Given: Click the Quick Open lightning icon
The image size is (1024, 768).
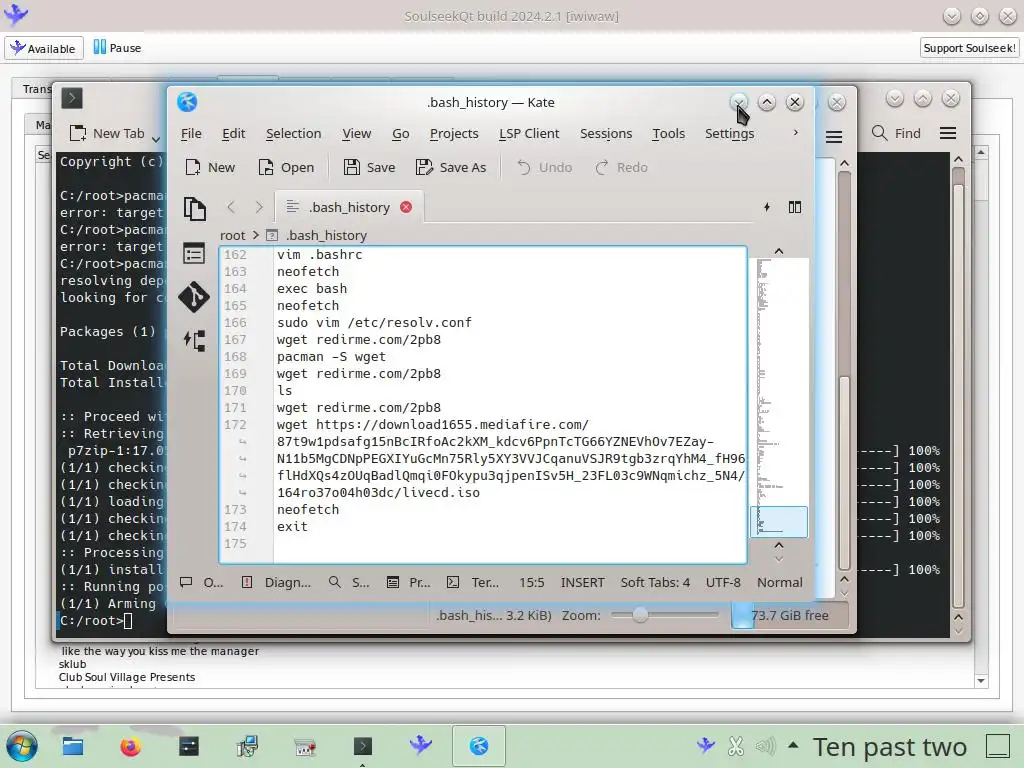Looking at the screenshot, I should click(x=767, y=207).
